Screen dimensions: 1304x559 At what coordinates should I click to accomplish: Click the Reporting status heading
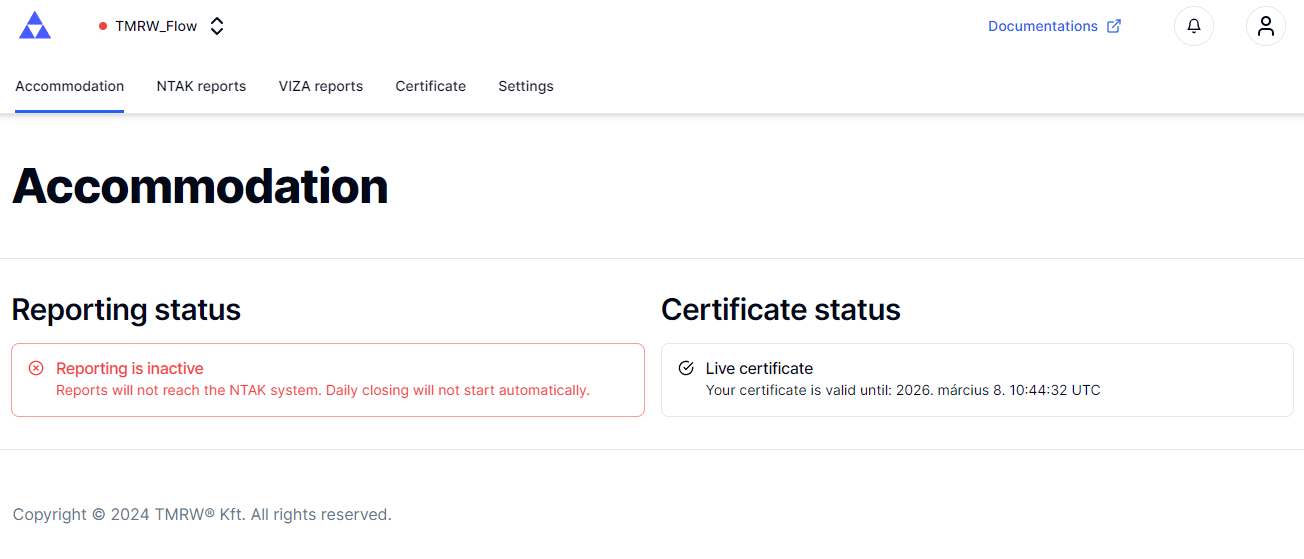coord(126,310)
